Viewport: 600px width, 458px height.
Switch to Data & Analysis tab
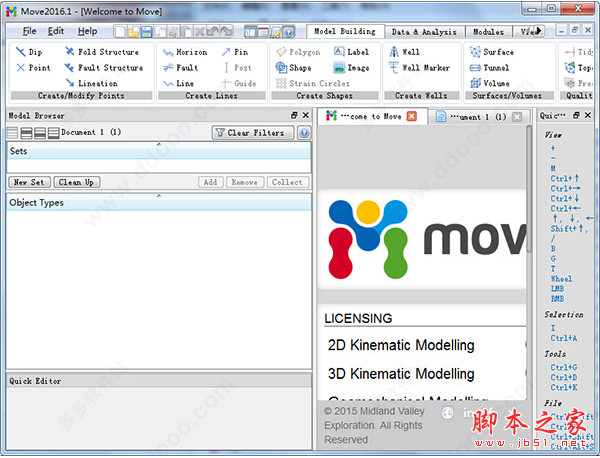click(424, 32)
